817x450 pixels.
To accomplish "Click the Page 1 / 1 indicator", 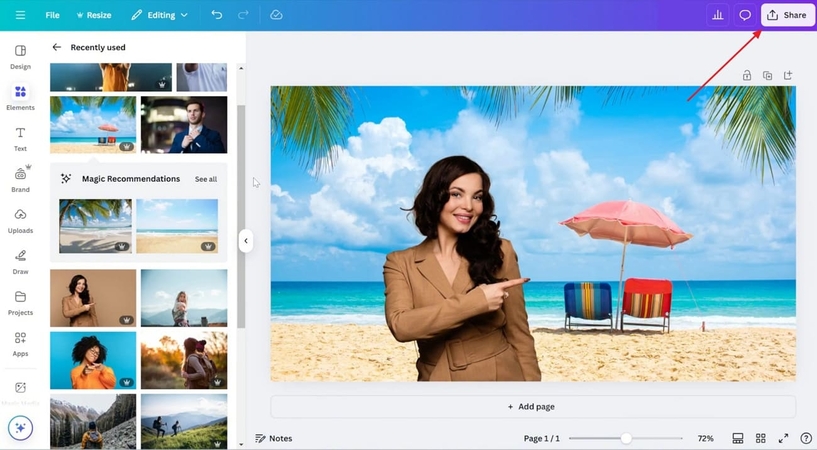I will (x=541, y=439).
